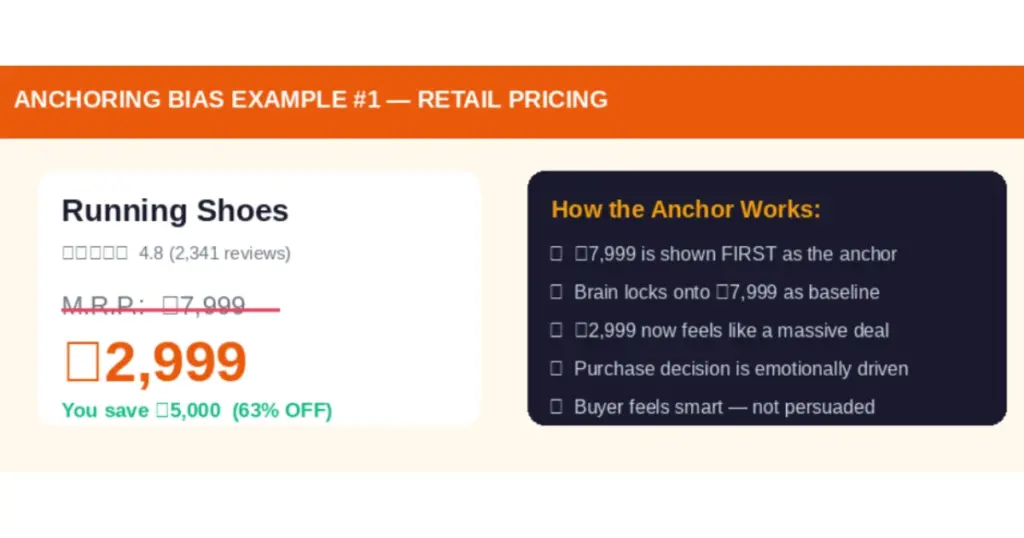Click the "How the Anchor Works:" heading
The height and width of the screenshot is (538, 1024).
686,209
